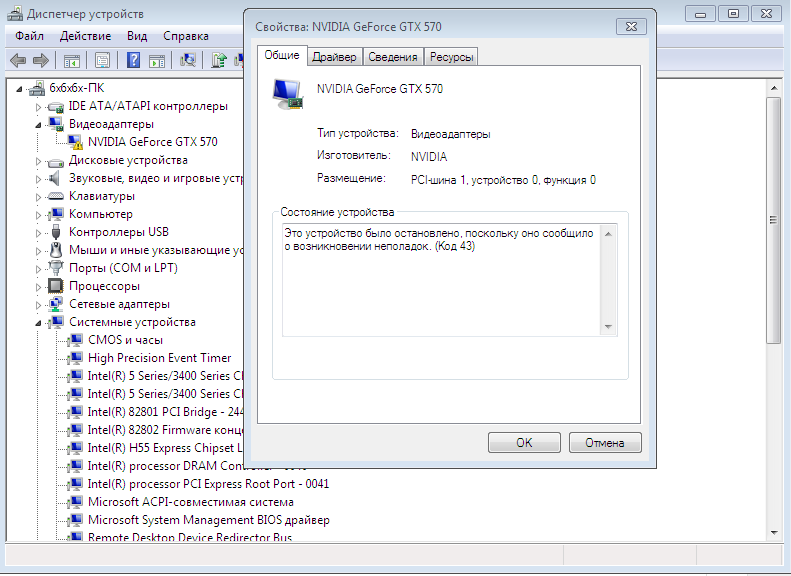
Task: Click the large monitor image in the dialog
Action: pos(288,94)
